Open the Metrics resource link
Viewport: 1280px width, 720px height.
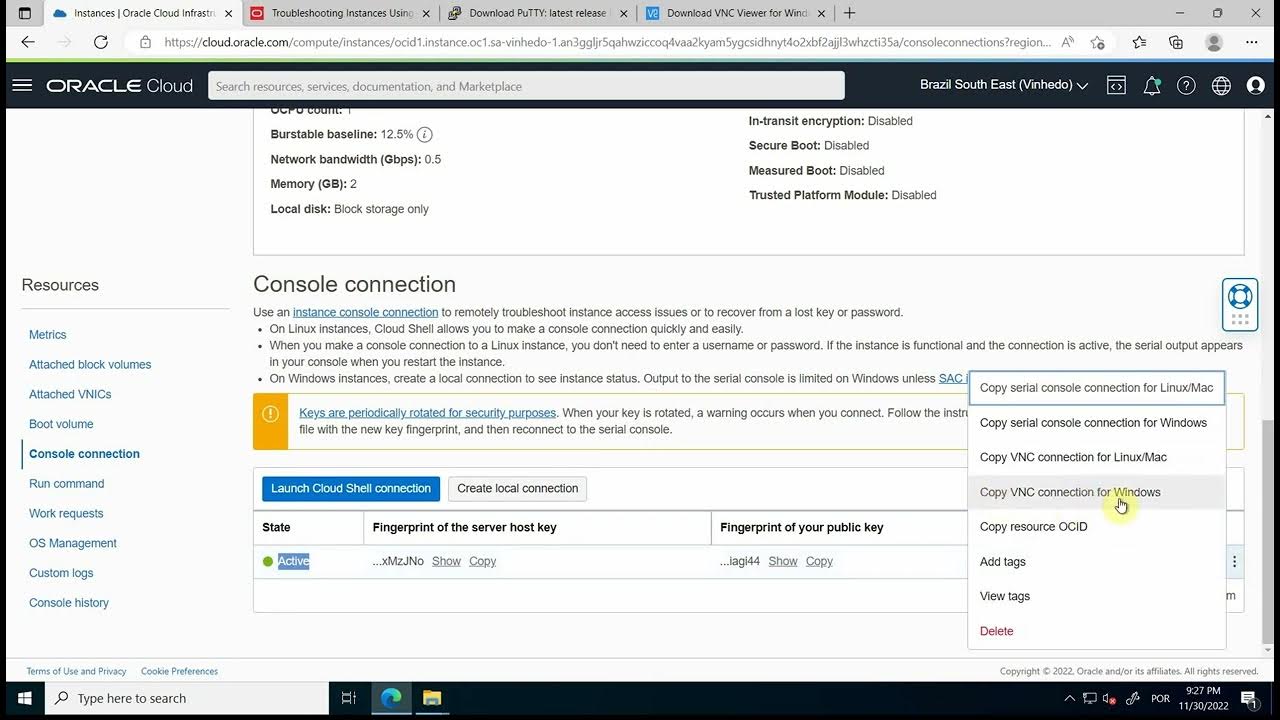pos(47,335)
